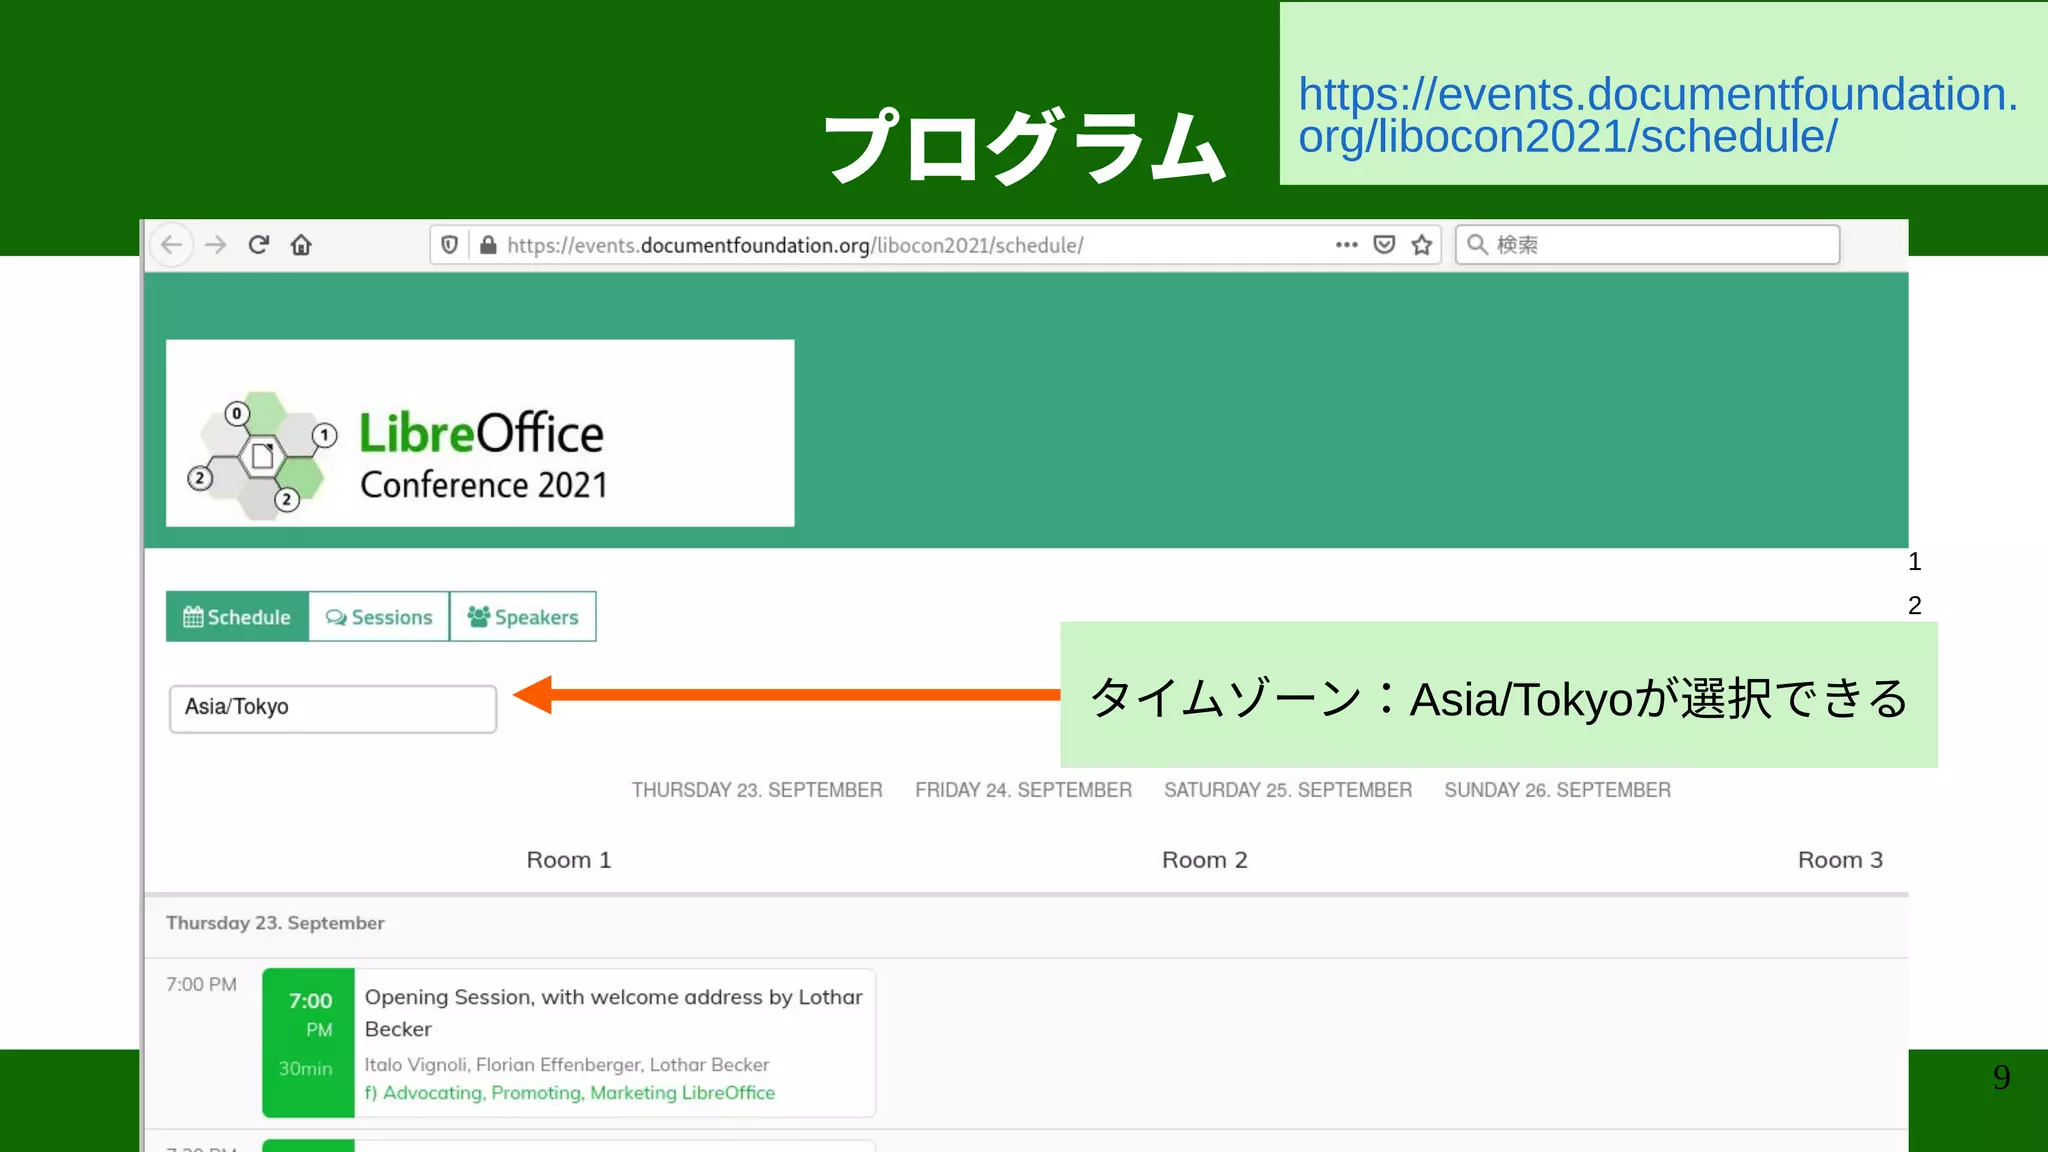Save page to Pocket icon
The height and width of the screenshot is (1152, 2048).
[x=1384, y=245]
